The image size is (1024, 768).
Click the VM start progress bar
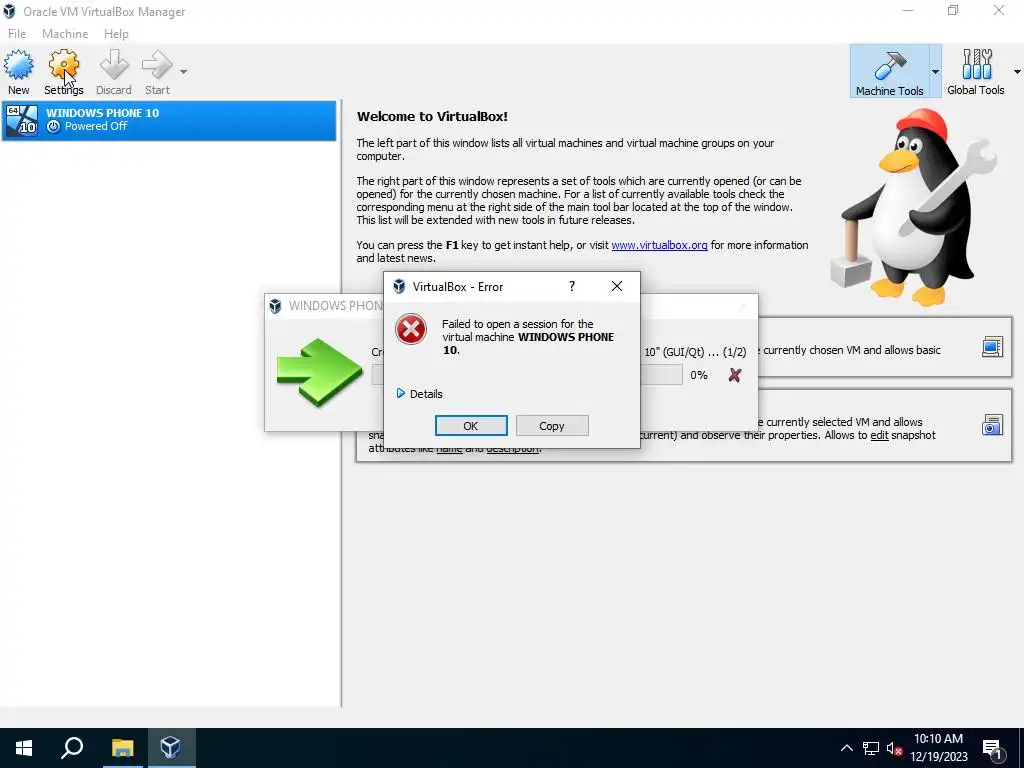tap(661, 375)
